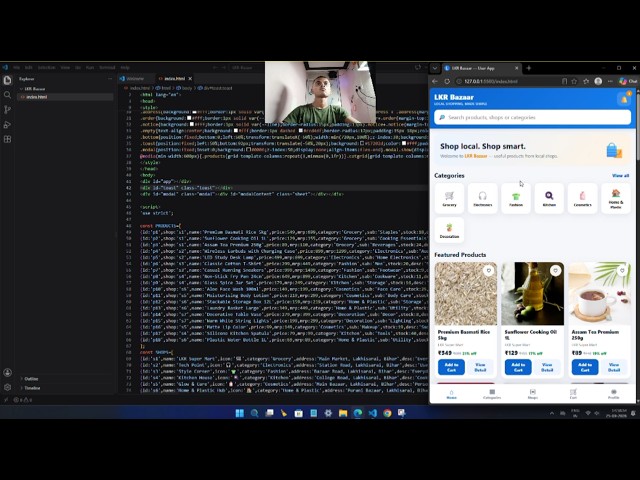This screenshot has height=480, width=640.
Task: Add this page to favorites with star icon
Action: (574, 81)
